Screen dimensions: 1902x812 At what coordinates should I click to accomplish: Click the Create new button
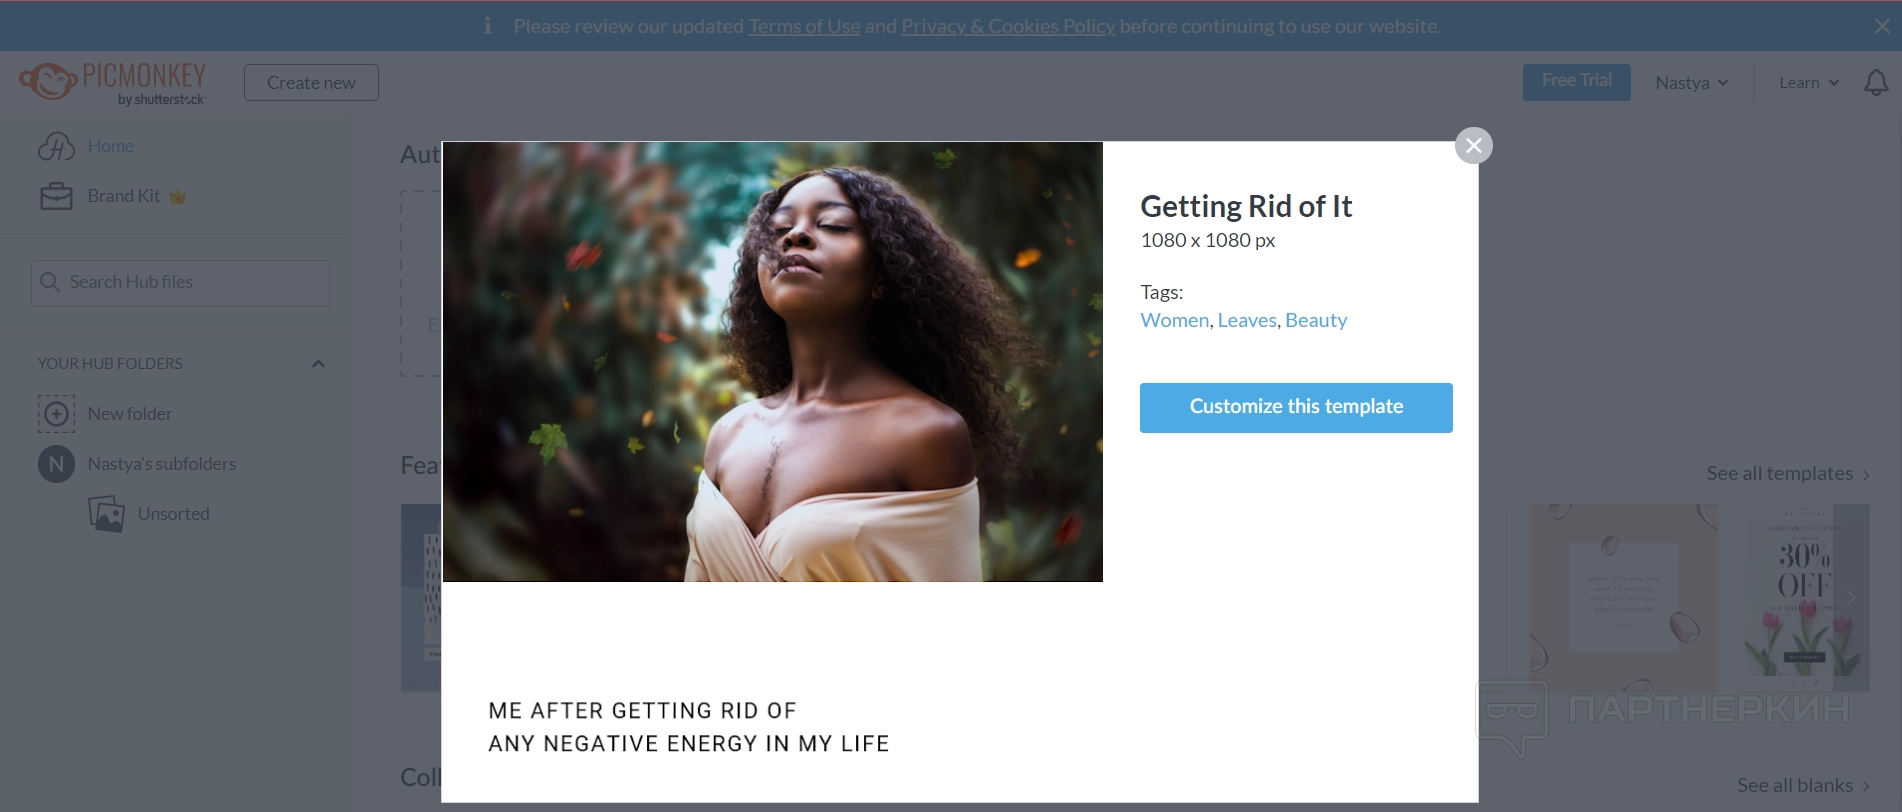(x=311, y=83)
